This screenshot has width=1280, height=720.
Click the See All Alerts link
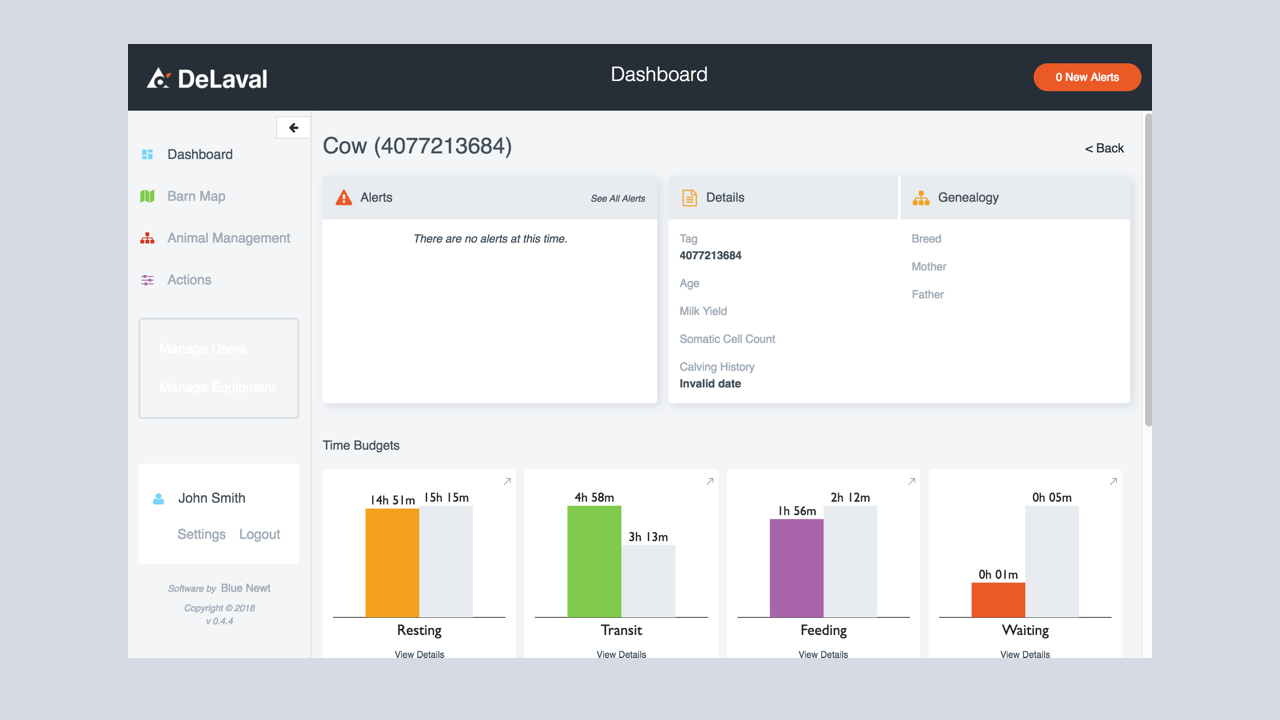coord(617,198)
